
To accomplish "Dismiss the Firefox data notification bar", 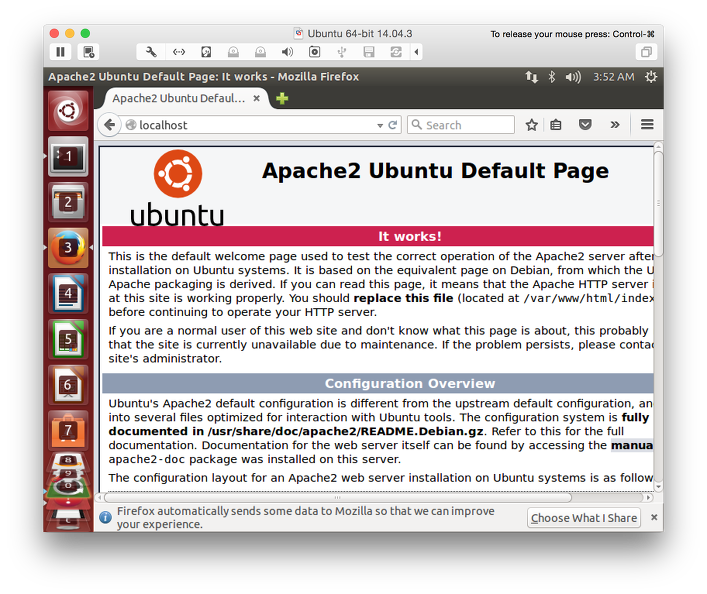I will (654, 517).
